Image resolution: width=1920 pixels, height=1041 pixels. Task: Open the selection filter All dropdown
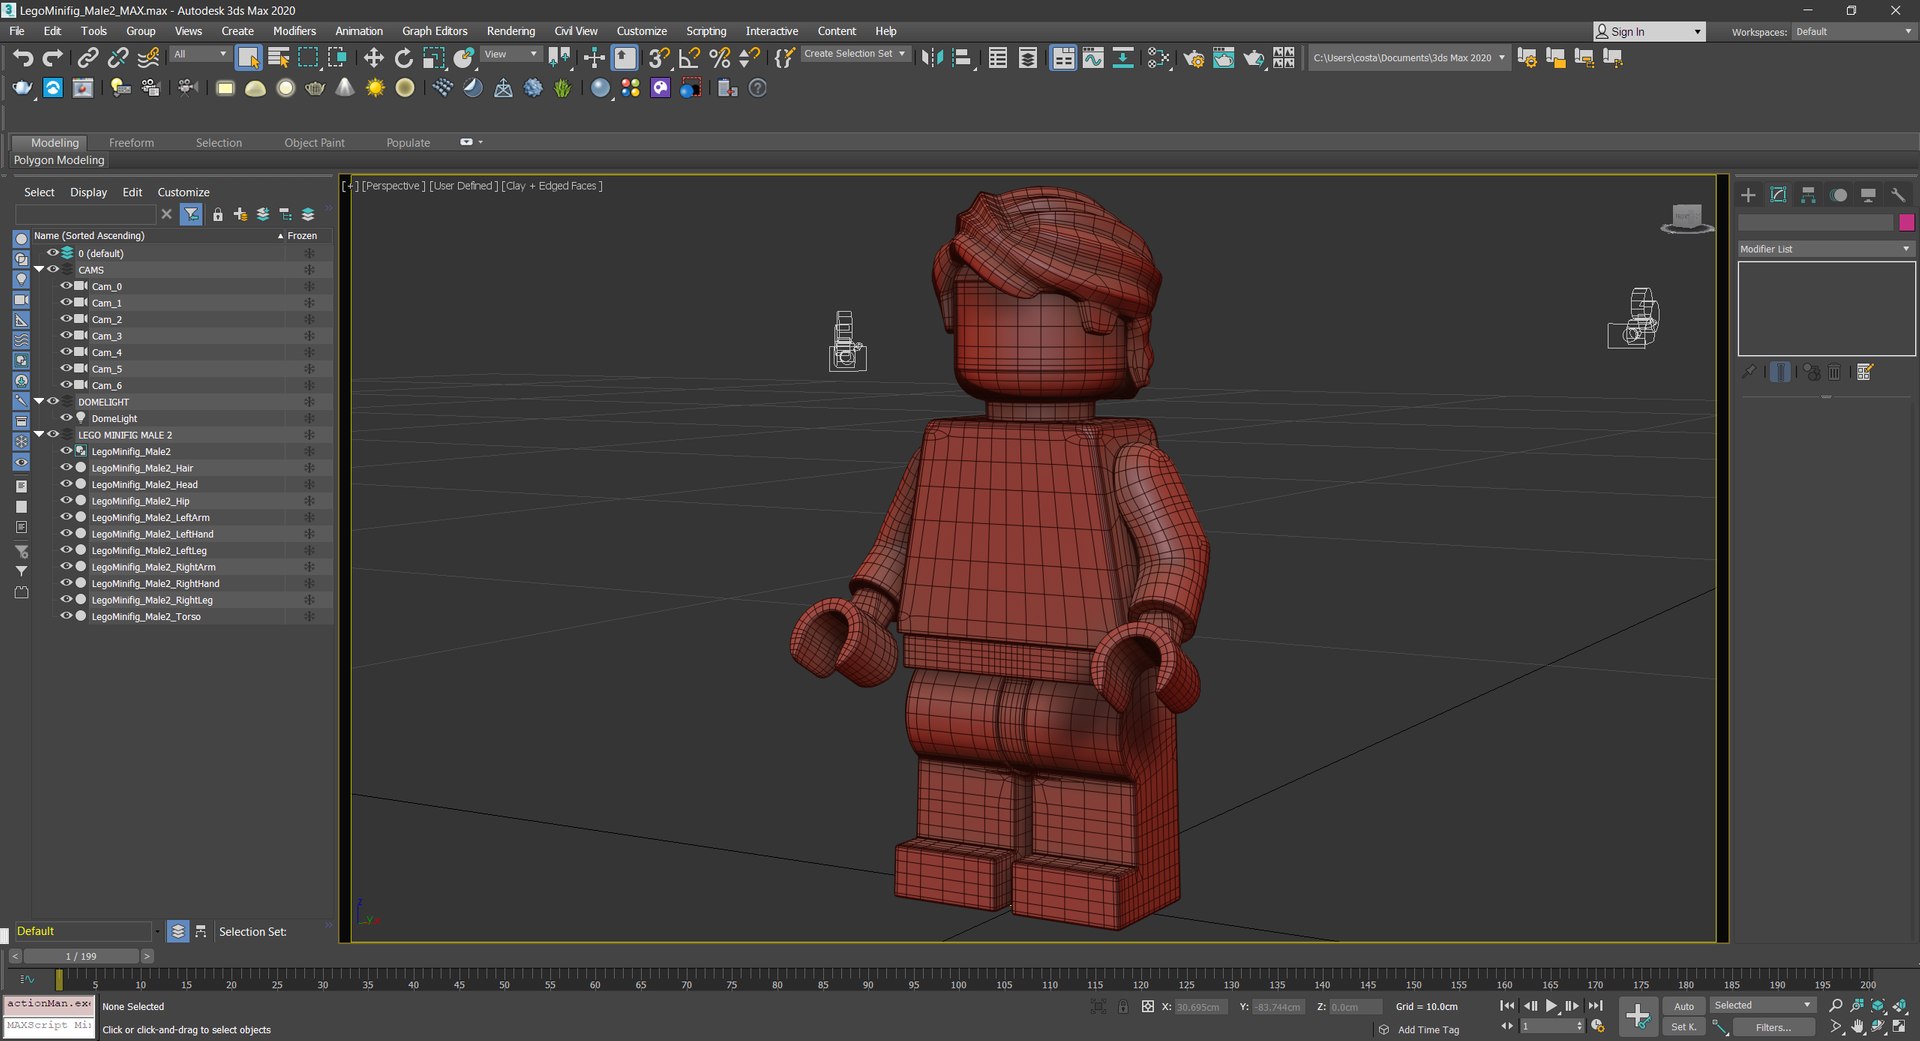coord(199,54)
